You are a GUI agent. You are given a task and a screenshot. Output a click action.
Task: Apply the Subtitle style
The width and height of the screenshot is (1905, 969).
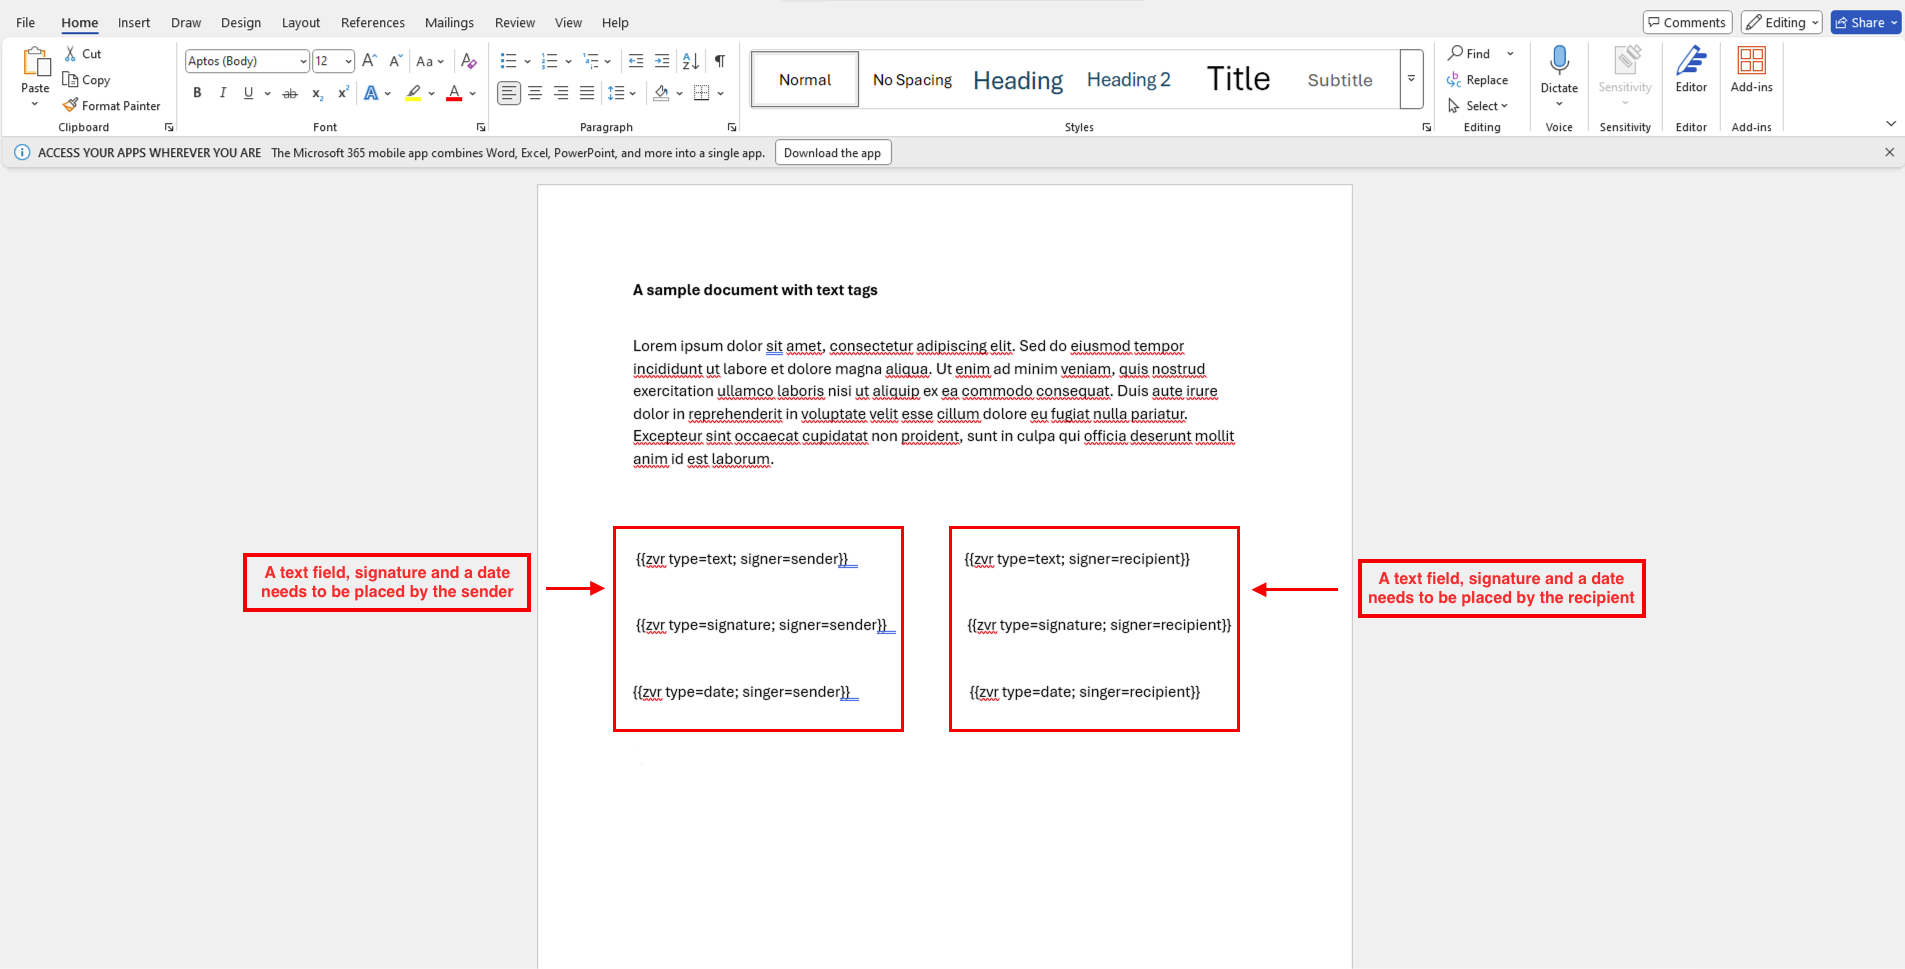coord(1340,80)
